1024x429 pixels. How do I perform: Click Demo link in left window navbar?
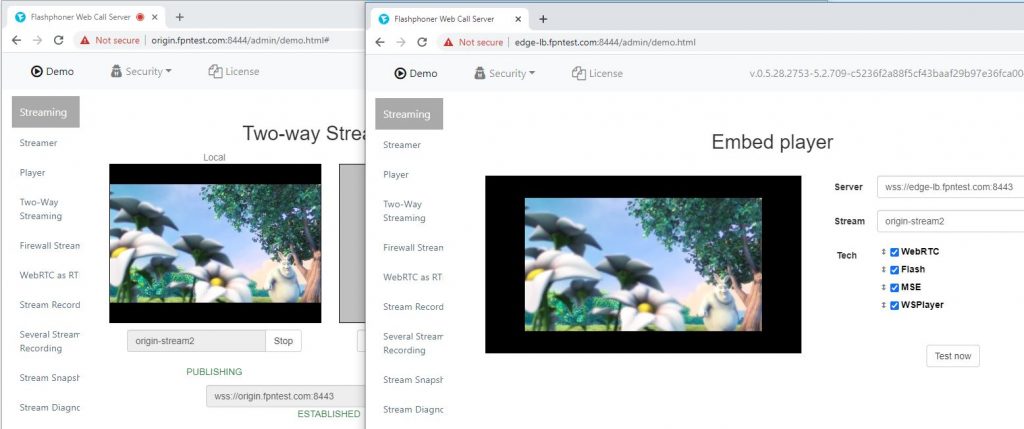pos(52,71)
